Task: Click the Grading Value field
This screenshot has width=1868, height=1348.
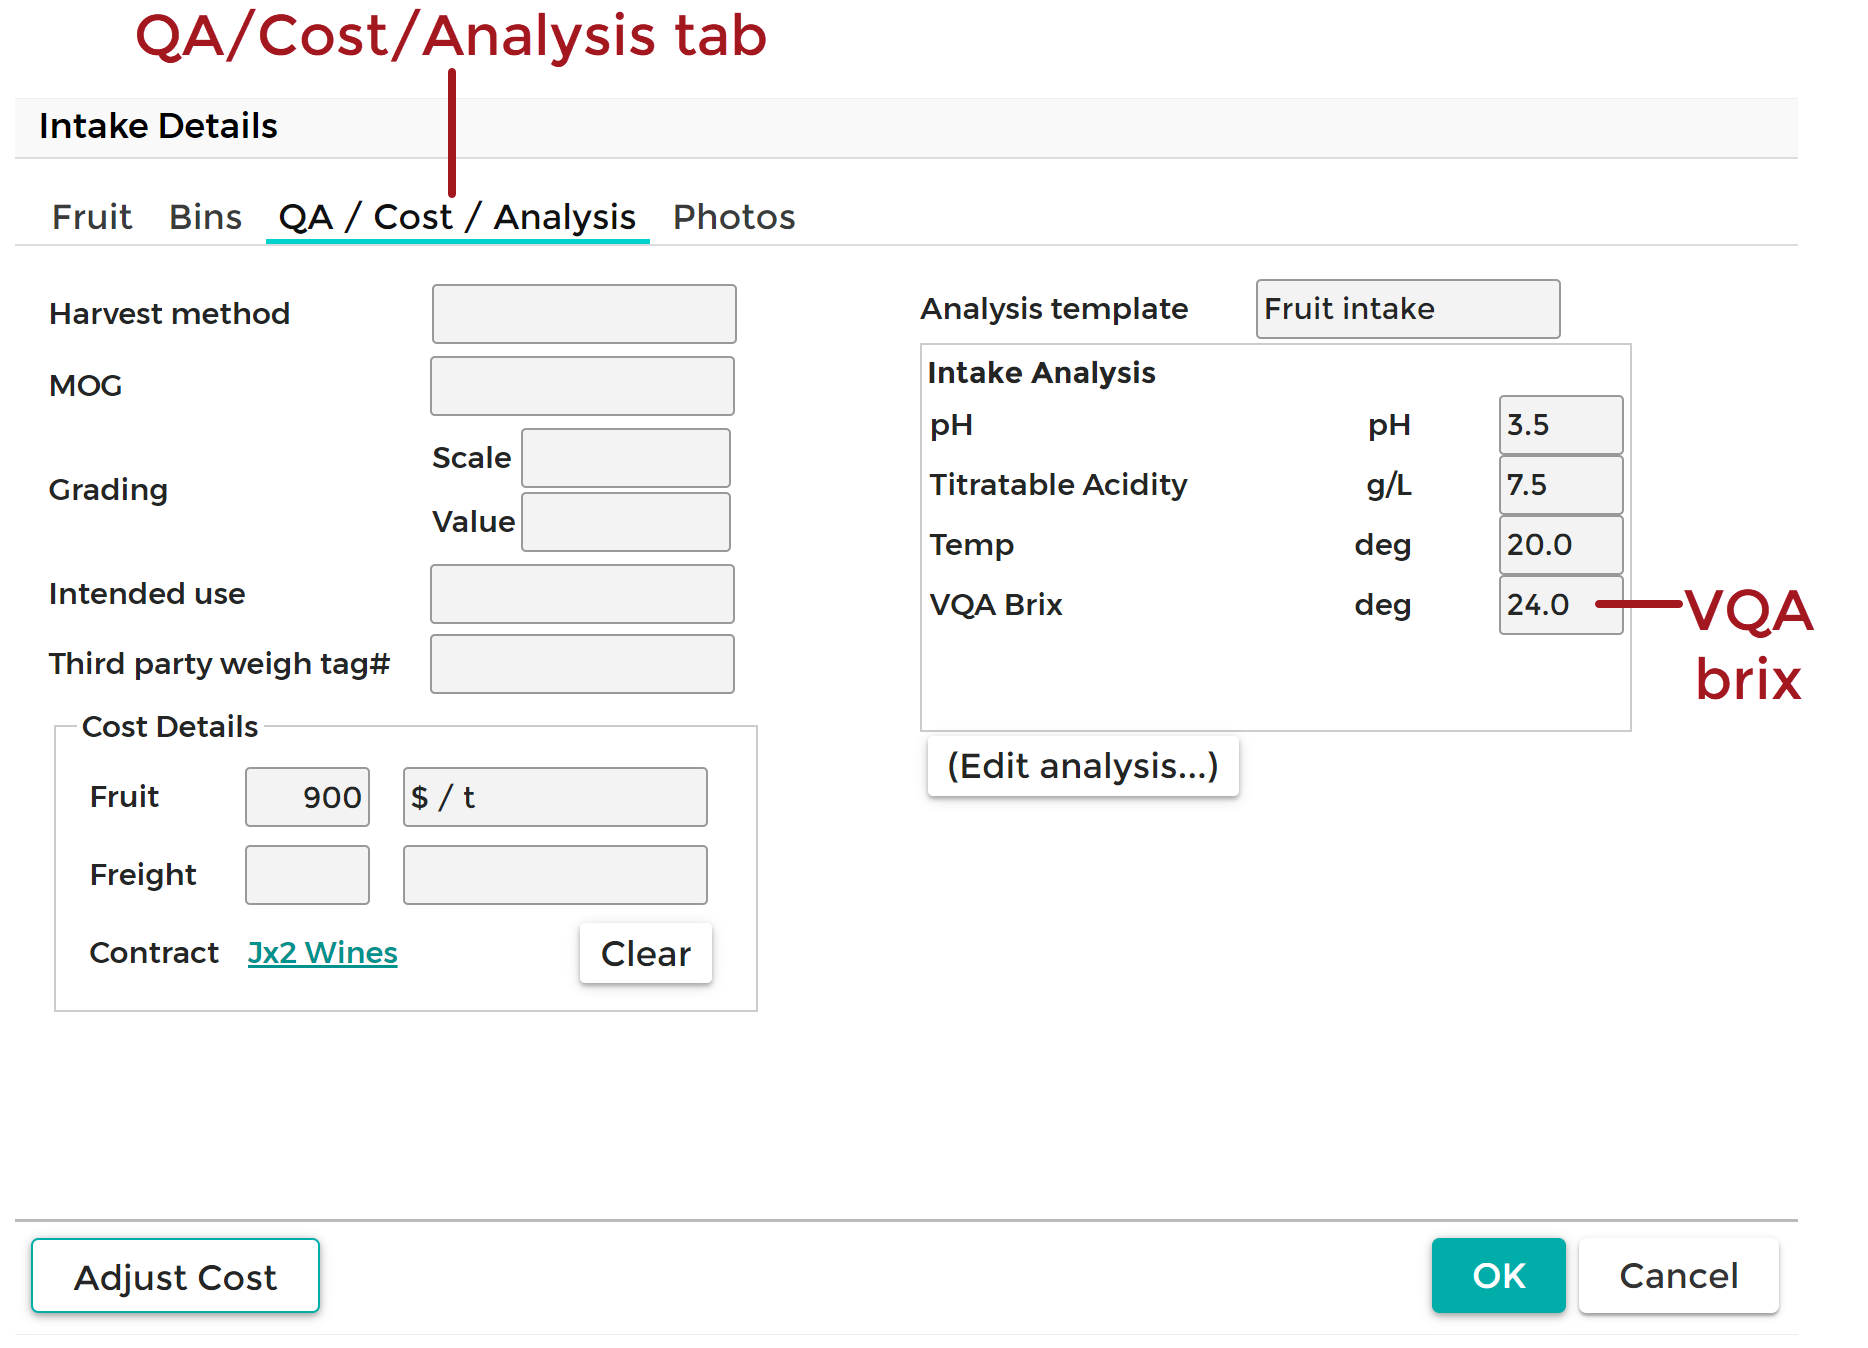Action: (x=626, y=522)
